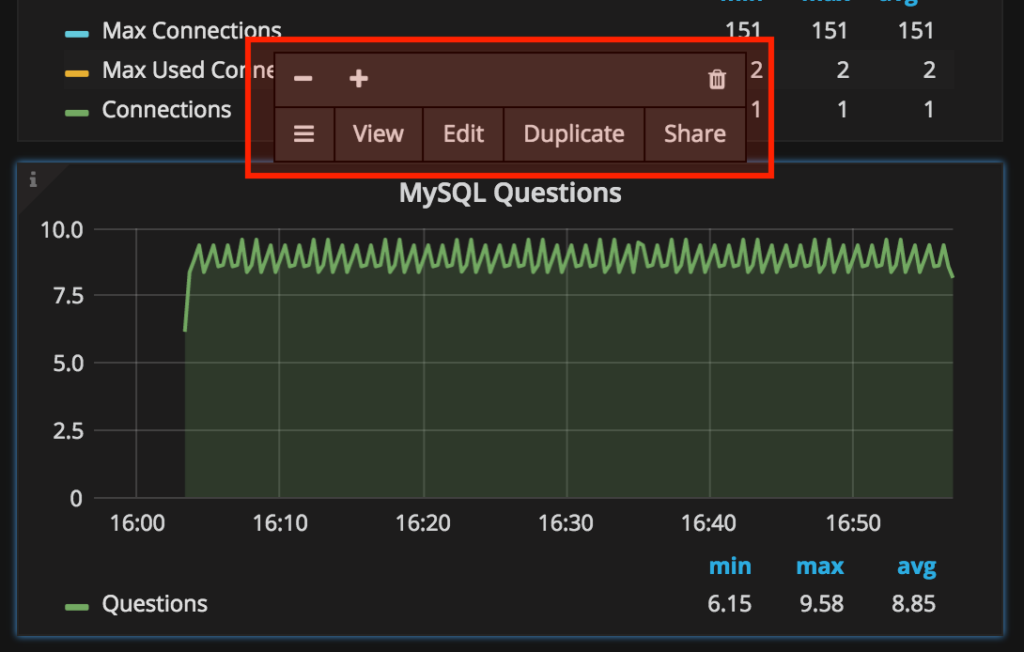Toggle the Max Connections series in legend
Viewport: 1024px width, 652px height.
click(x=191, y=32)
